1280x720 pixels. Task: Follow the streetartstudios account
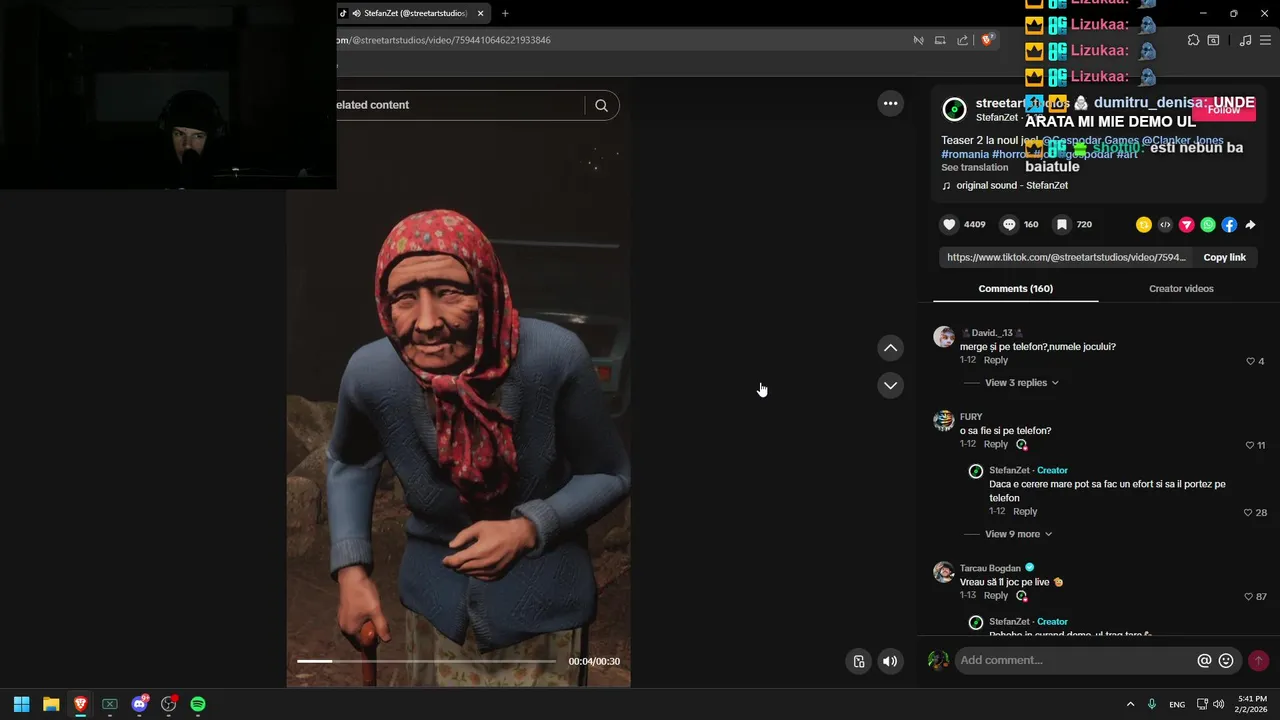point(1224,110)
